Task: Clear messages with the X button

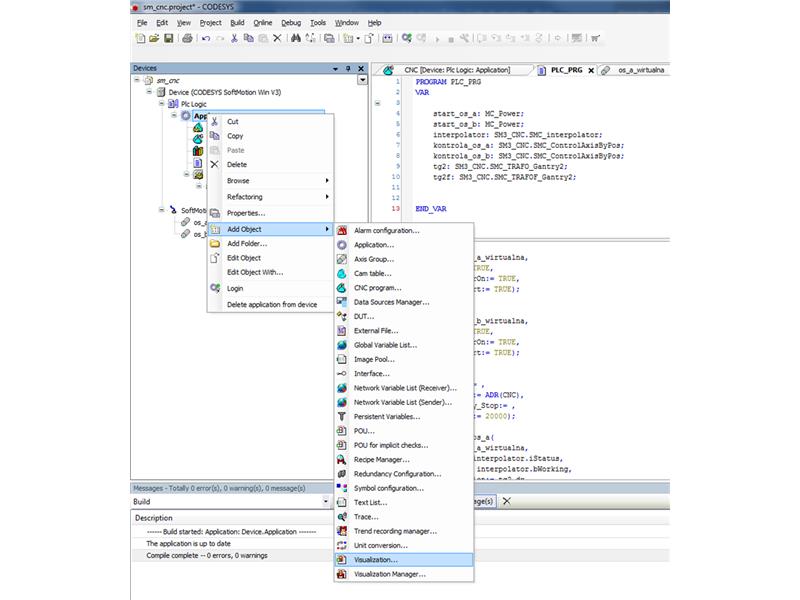Action: pyautogui.click(x=507, y=501)
